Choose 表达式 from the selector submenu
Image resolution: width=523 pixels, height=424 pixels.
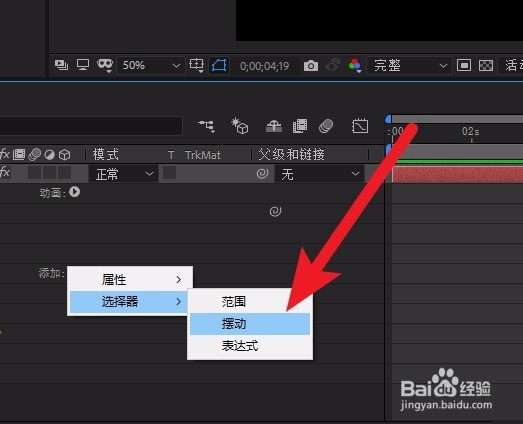[x=250, y=346]
